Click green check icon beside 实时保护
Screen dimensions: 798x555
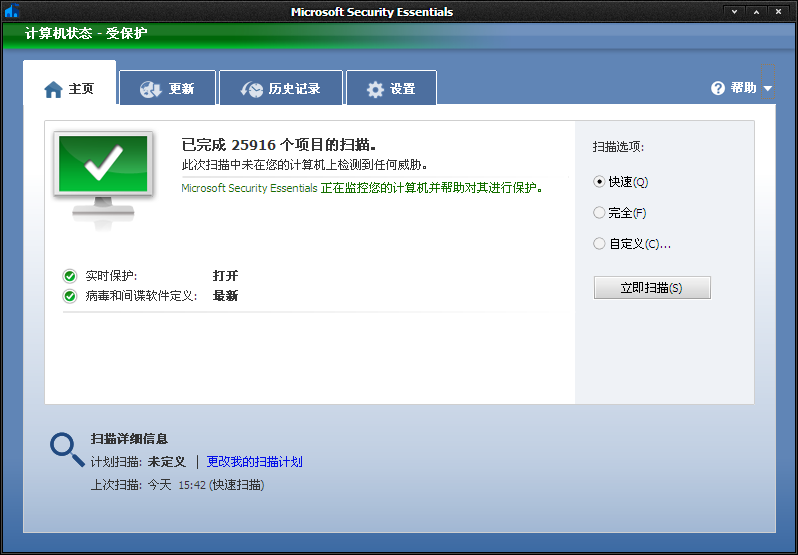[70, 276]
